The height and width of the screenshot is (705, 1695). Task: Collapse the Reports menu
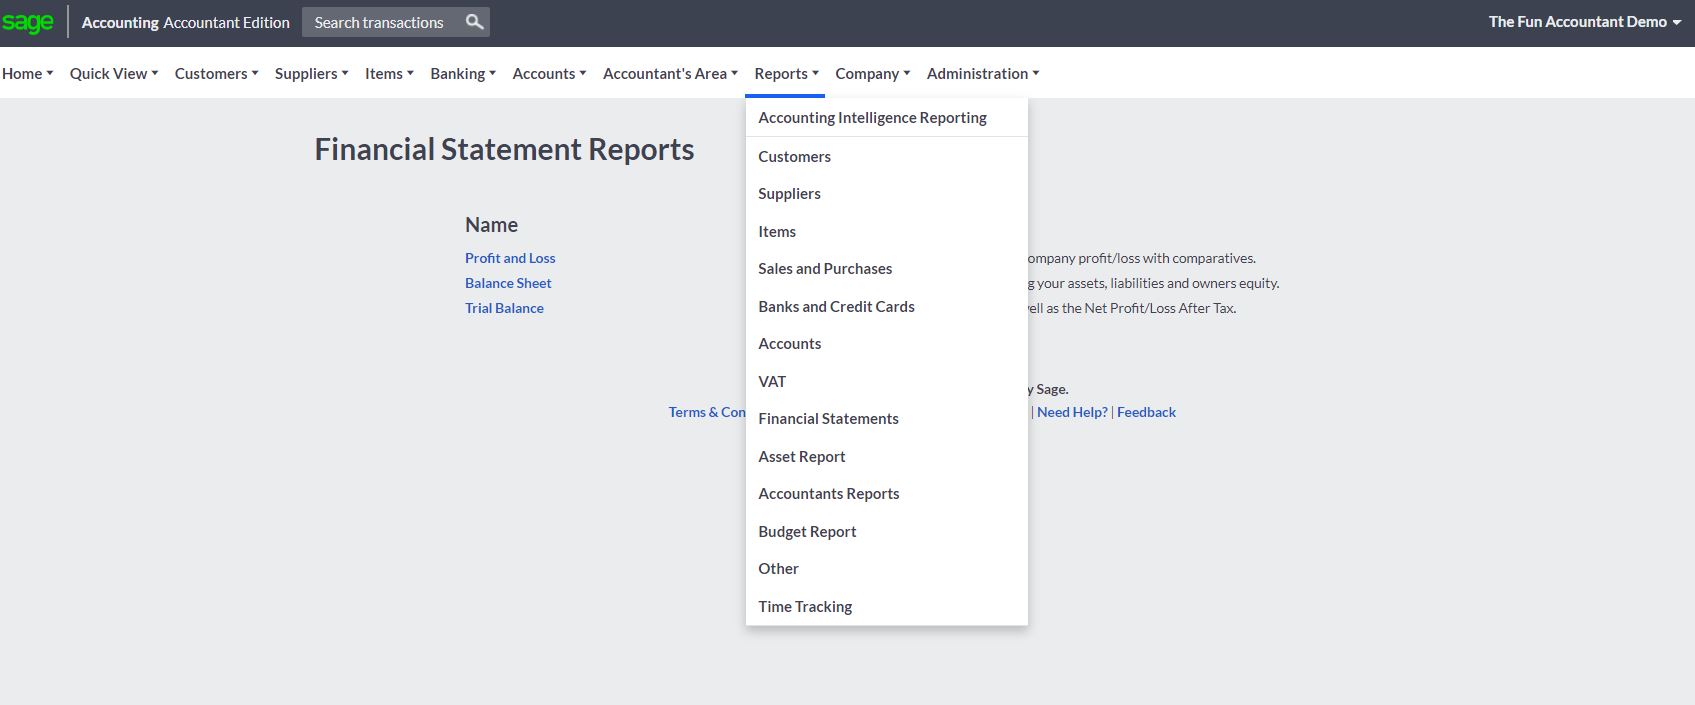click(786, 73)
